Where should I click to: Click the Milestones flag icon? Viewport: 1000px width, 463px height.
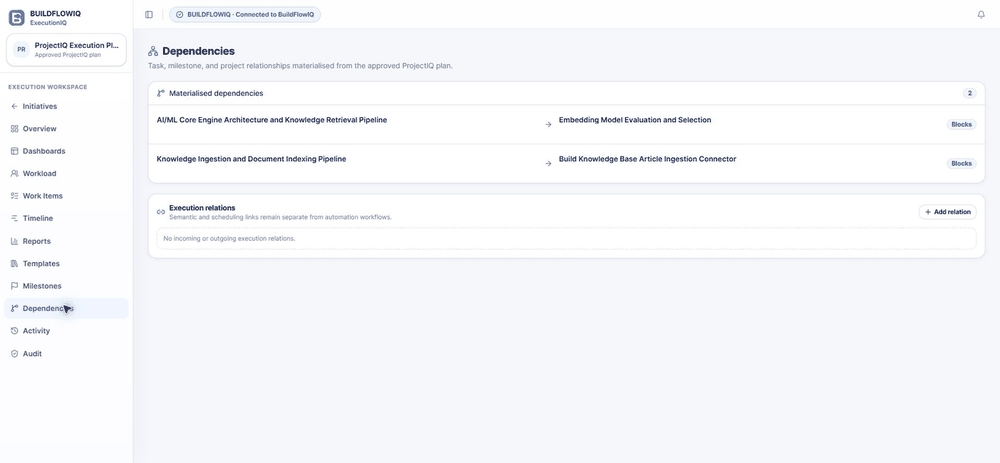[15, 286]
